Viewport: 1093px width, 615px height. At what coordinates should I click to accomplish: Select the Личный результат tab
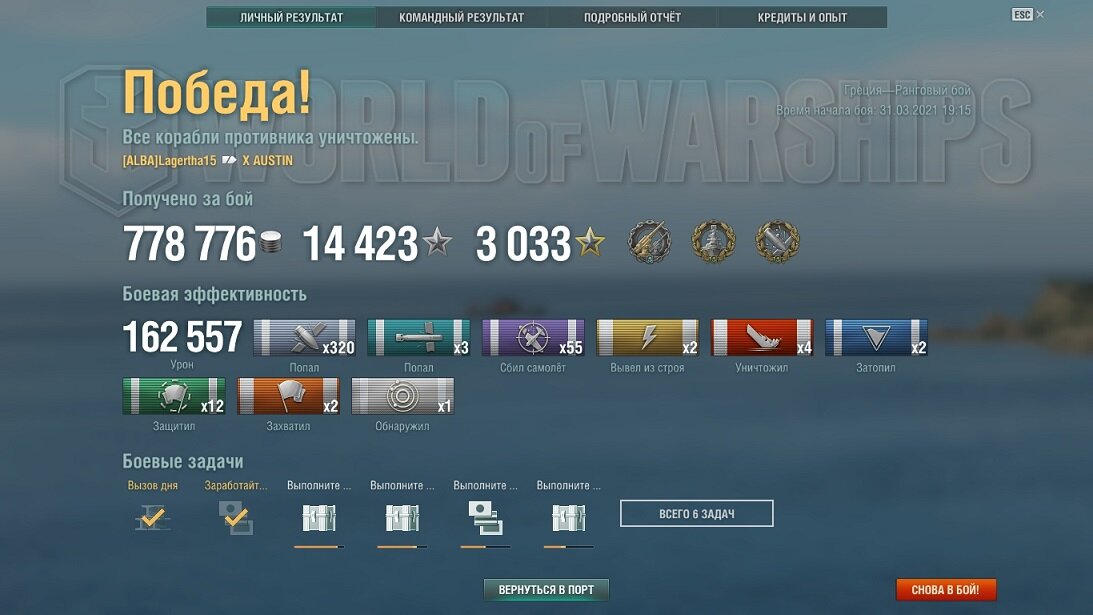coord(291,17)
